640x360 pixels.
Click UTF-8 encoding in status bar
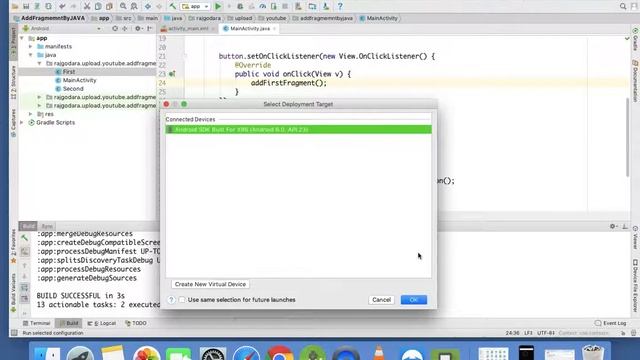pos(546,333)
